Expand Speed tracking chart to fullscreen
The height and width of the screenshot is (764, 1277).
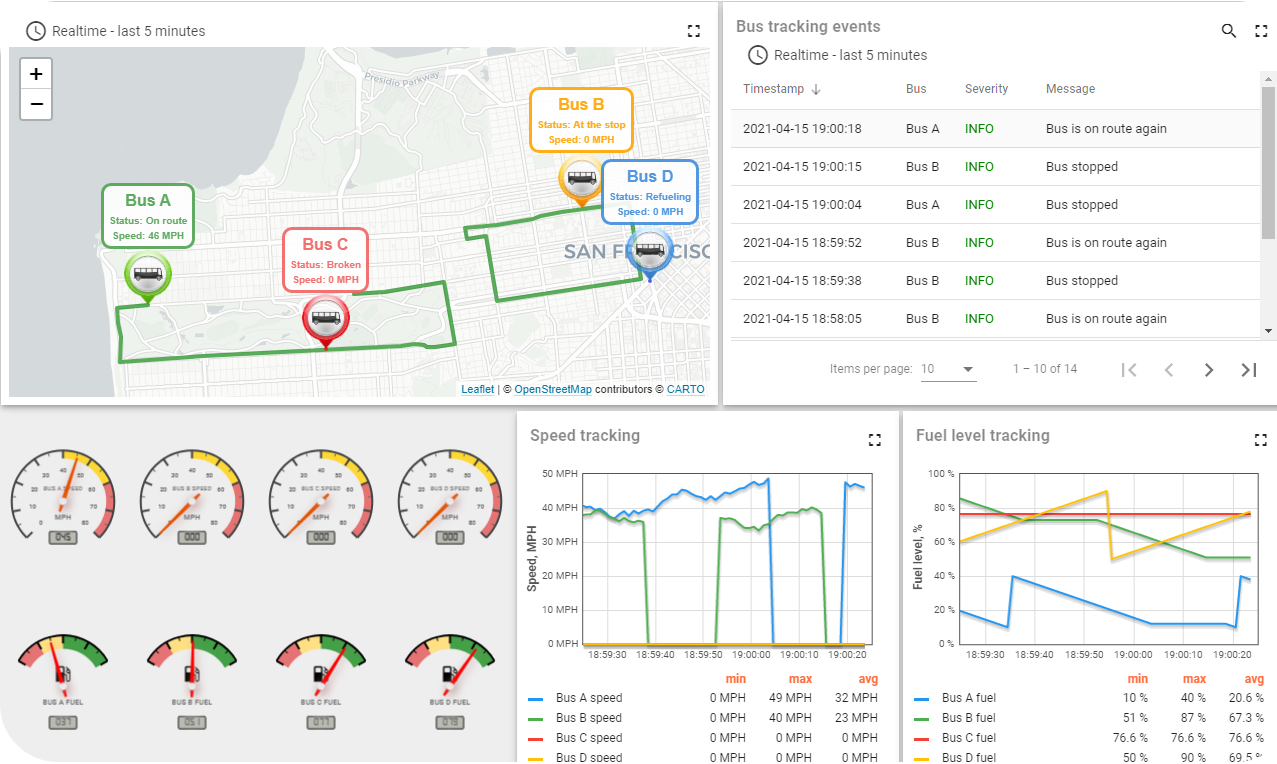coord(875,440)
